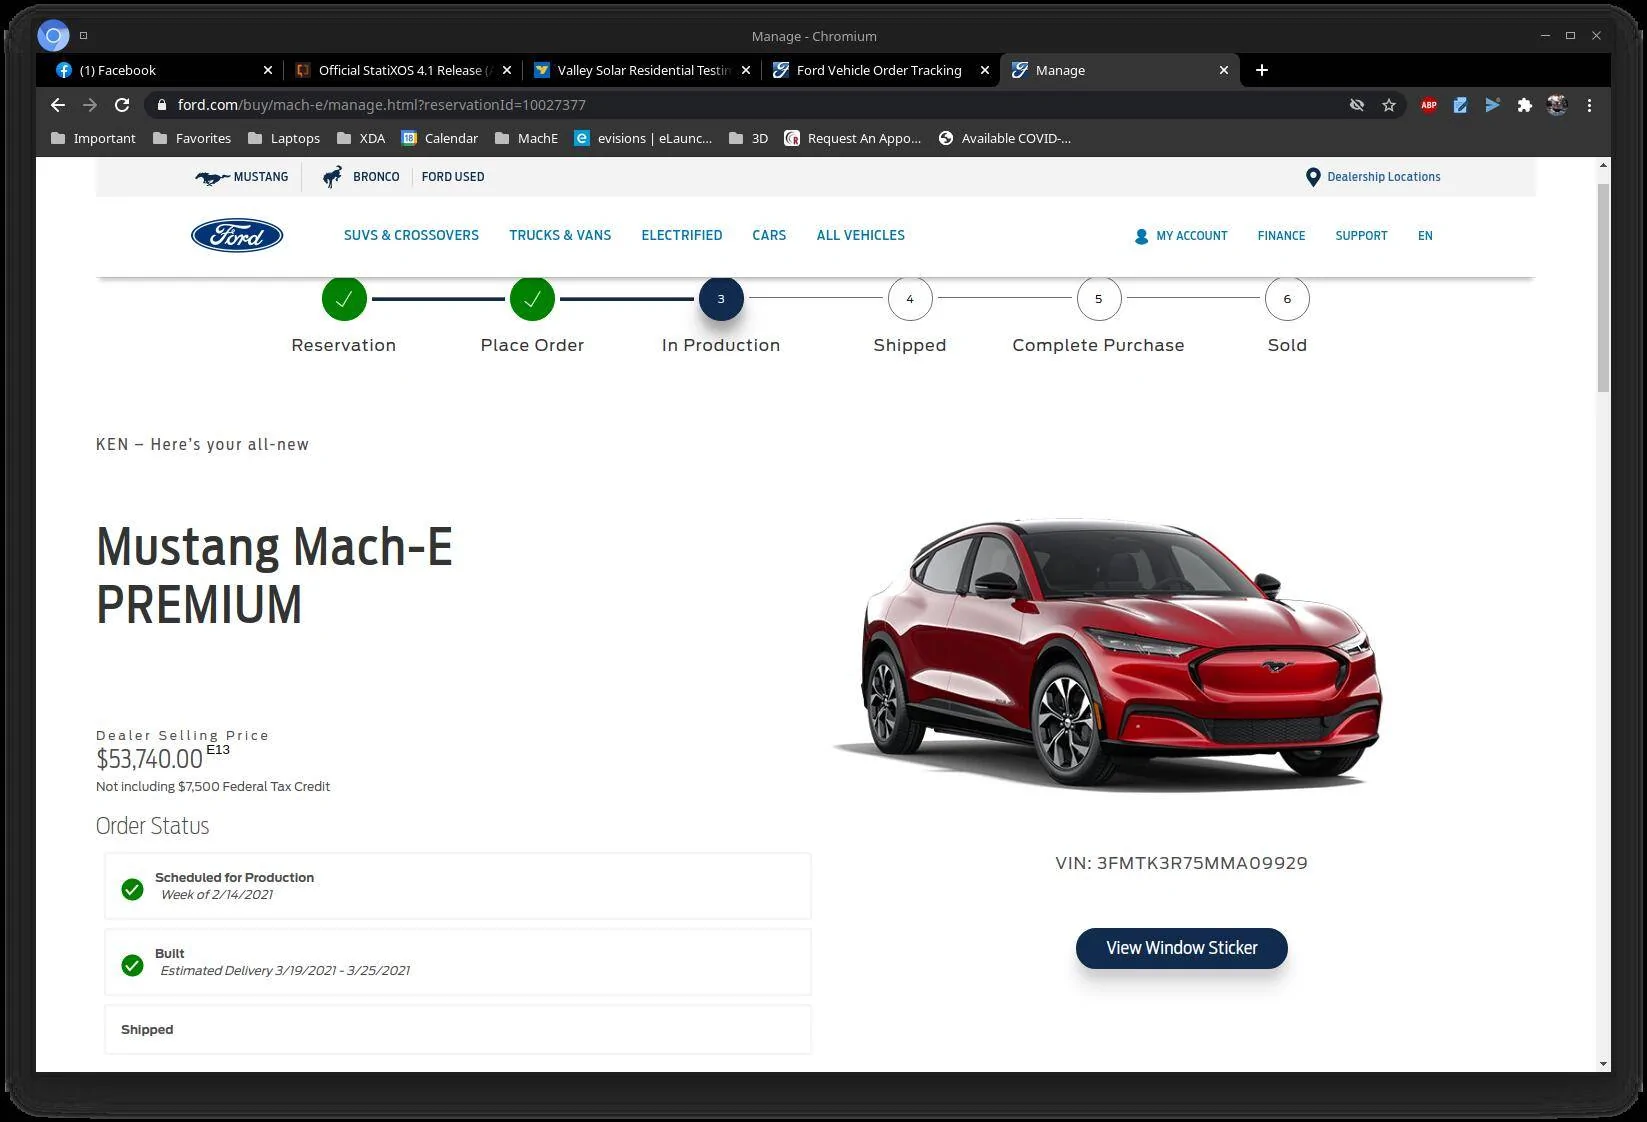The height and width of the screenshot is (1122, 1647).
Task: Click the eye-crossed tracking indicator in address bar
Action: click(1357, 105)
